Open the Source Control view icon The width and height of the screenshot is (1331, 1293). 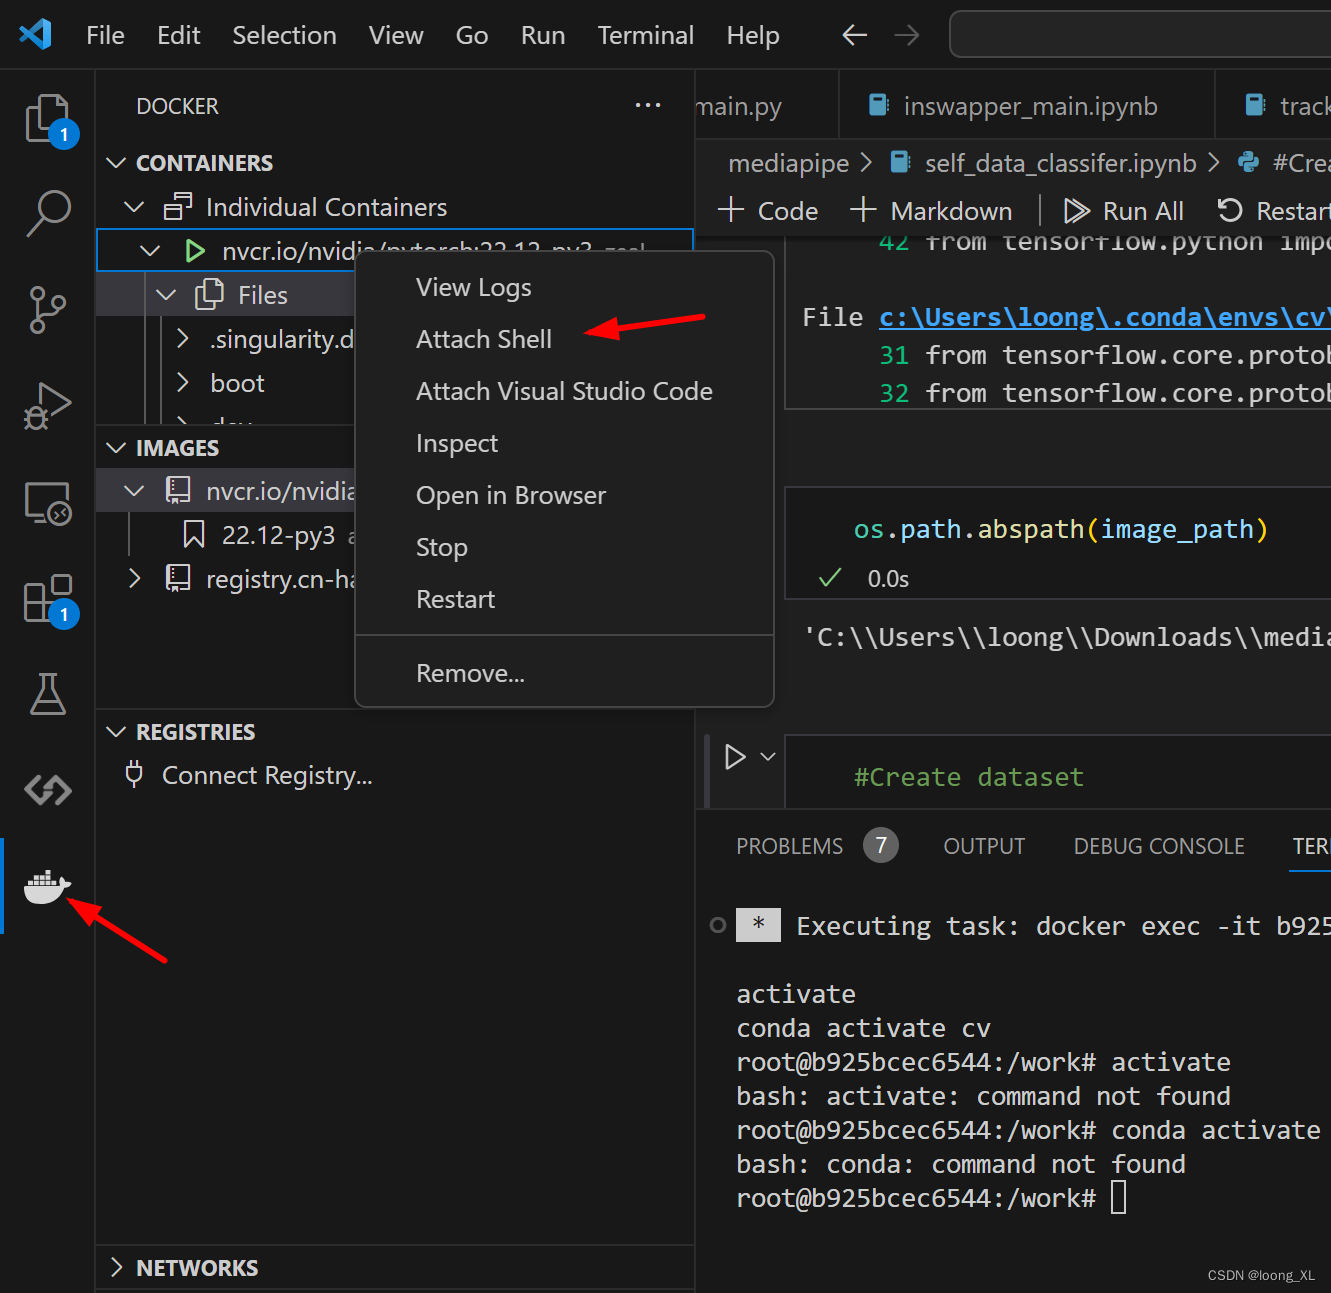pyautogui.click(x=48, y=310)
